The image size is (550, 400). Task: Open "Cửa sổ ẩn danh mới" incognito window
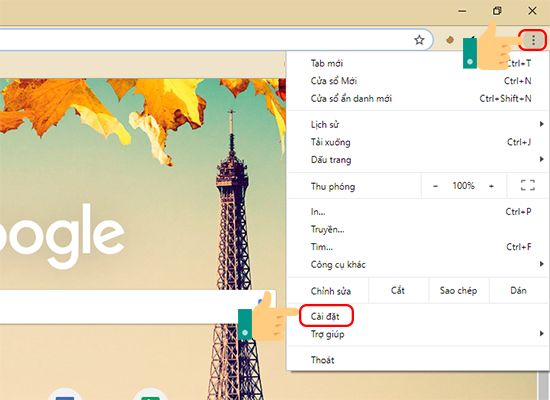417,99
